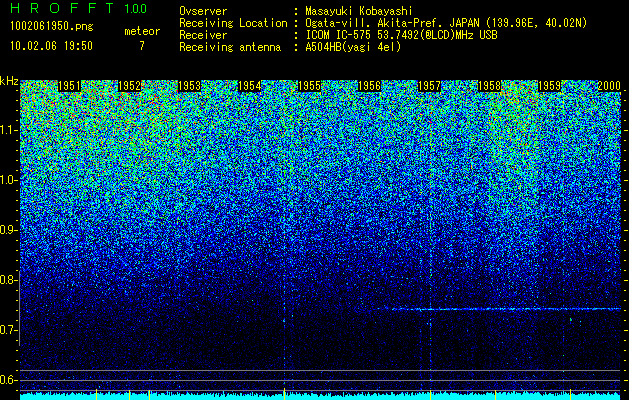Click the 1.0 frequency axis label
This screenshot has width=629, height=400.
7,181
